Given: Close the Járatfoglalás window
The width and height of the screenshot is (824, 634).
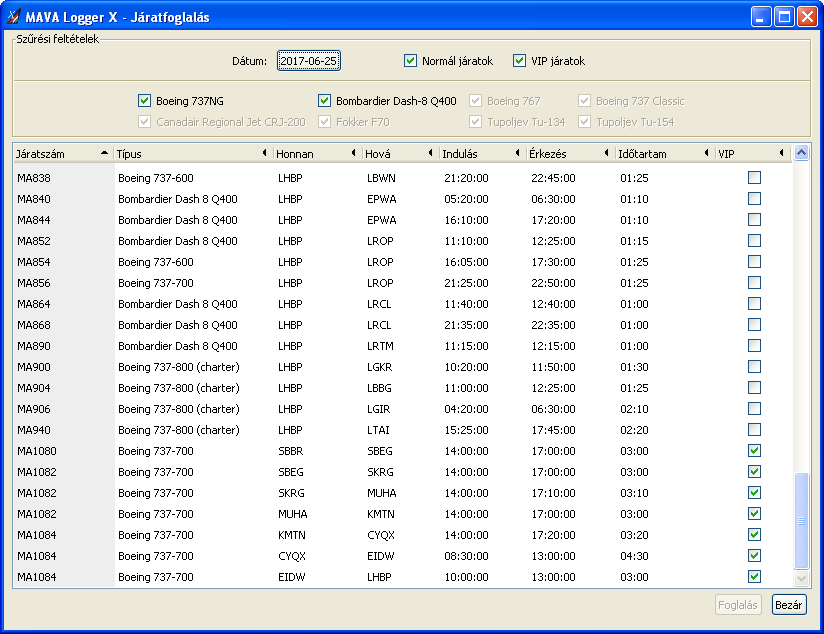Looking at the screenshot, I should tap(807, 17).
